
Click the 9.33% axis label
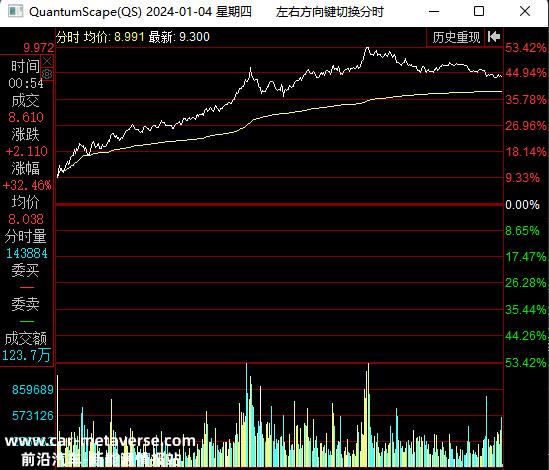click(x=522, y=178)
